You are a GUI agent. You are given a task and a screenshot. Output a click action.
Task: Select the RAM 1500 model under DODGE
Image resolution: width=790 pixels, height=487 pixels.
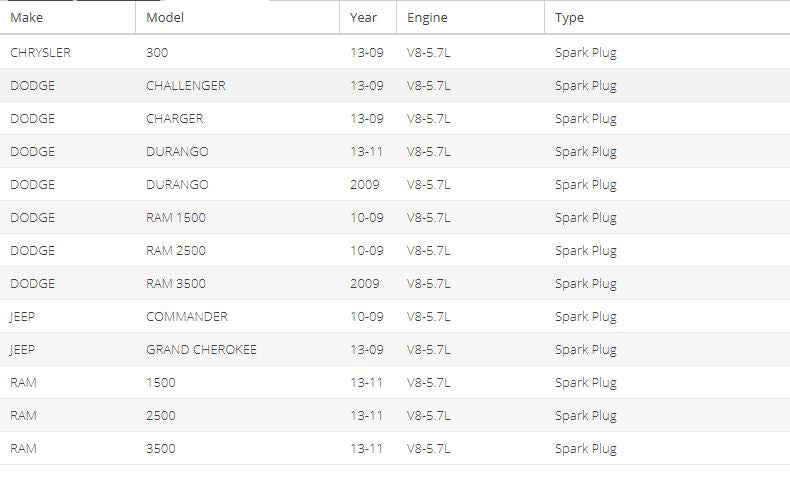click(176, 218)
